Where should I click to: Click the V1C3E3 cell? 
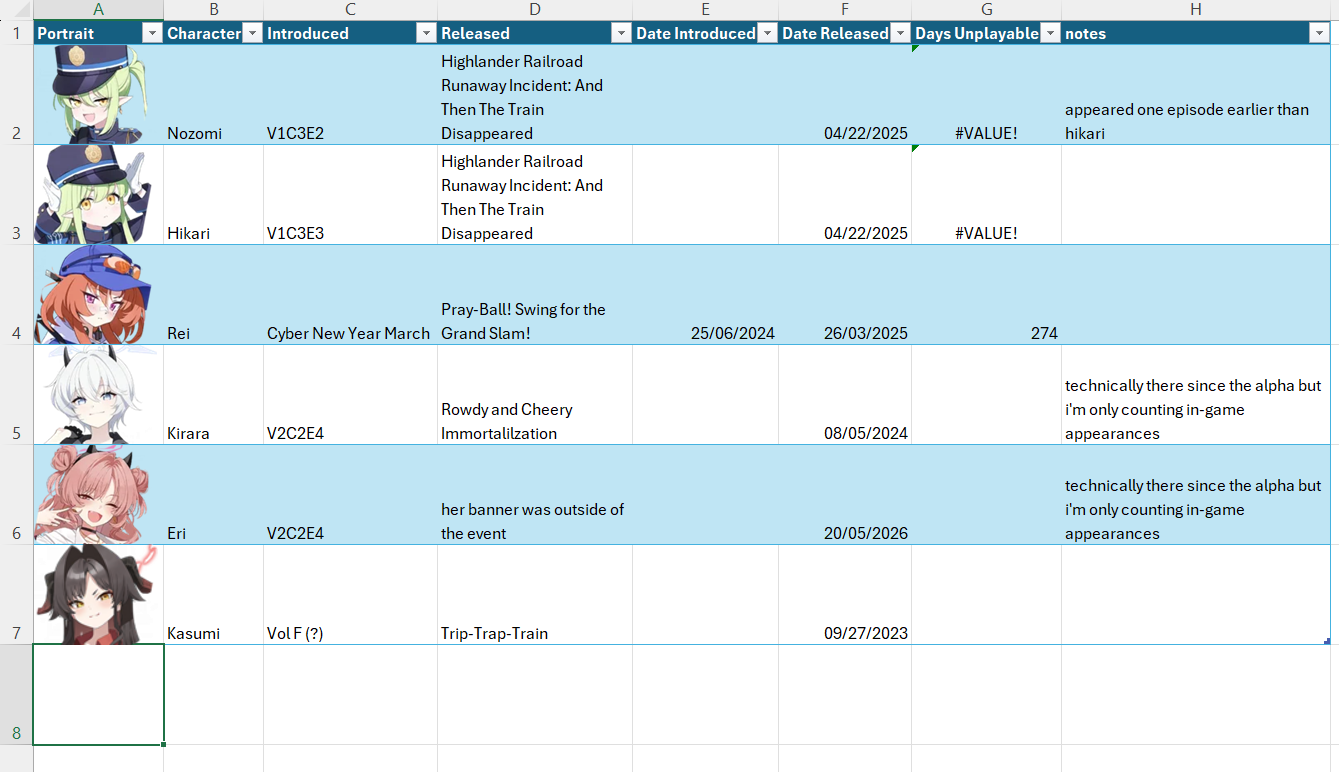coord(350,195)
